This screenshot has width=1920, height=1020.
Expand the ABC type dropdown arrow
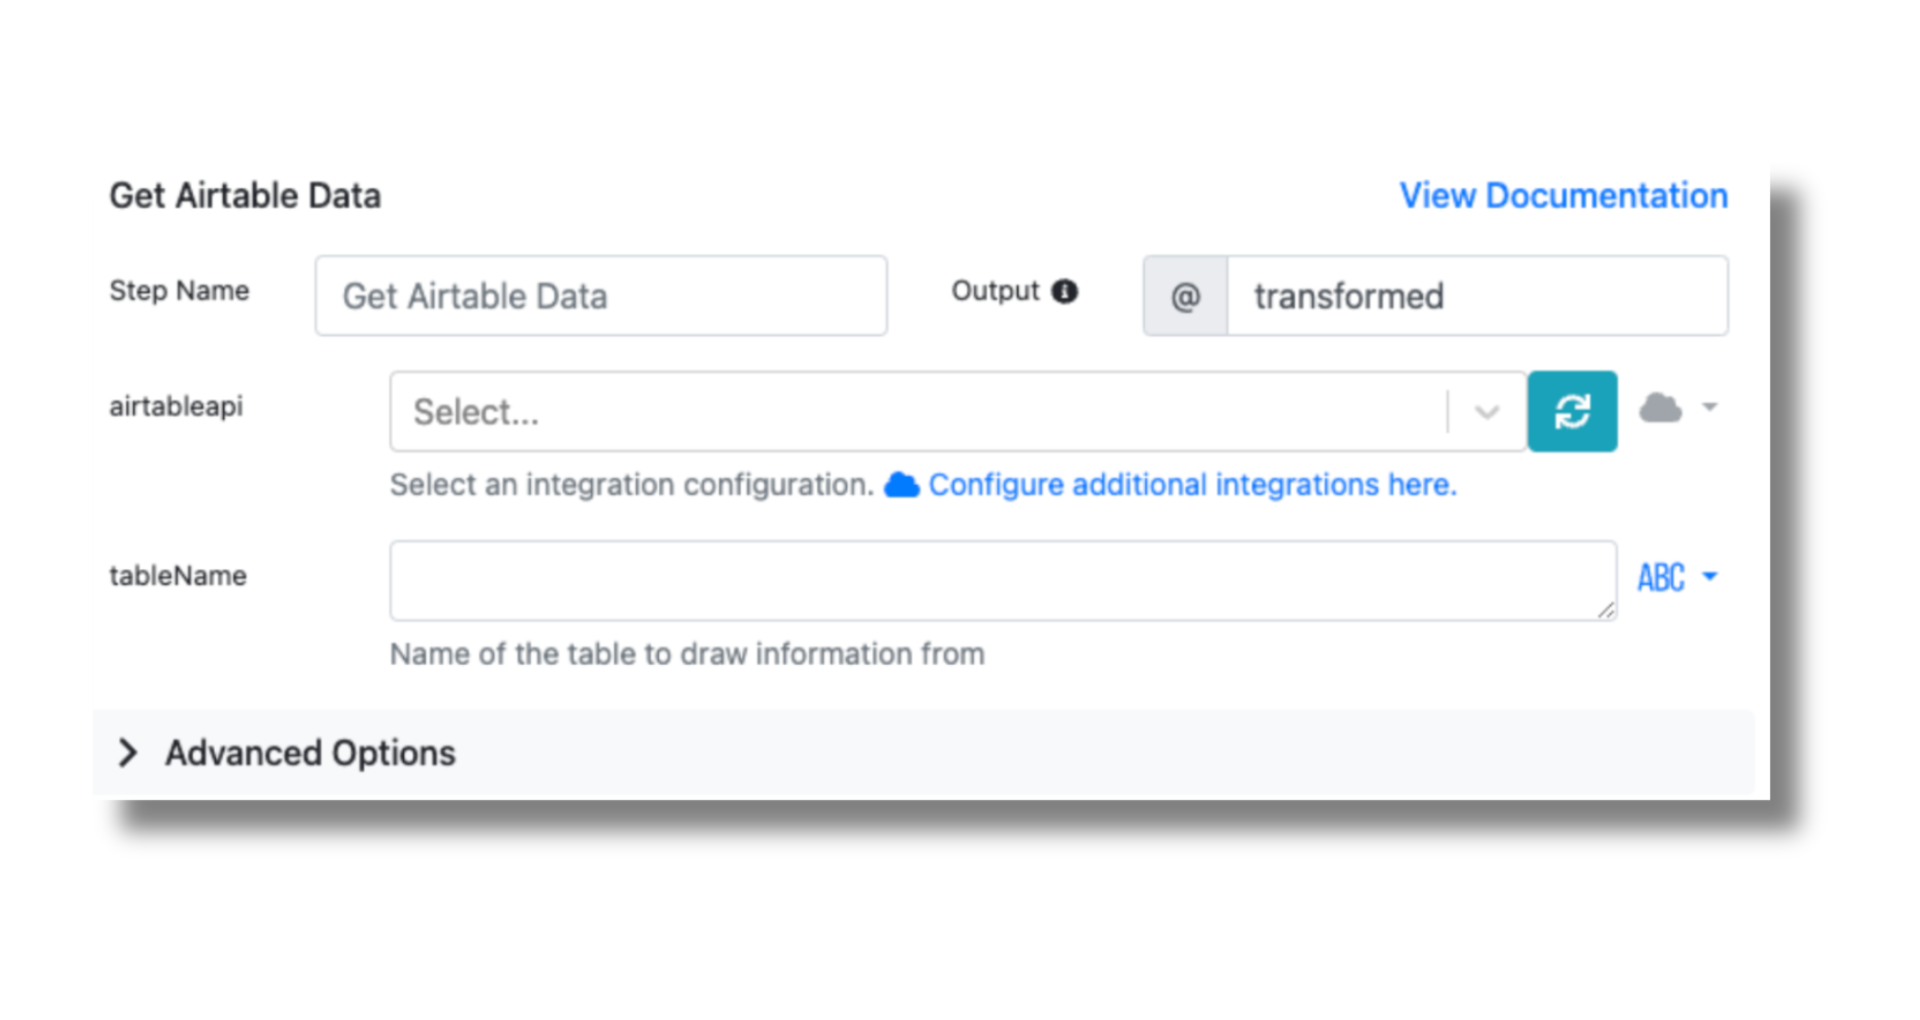pos(1707,577)
